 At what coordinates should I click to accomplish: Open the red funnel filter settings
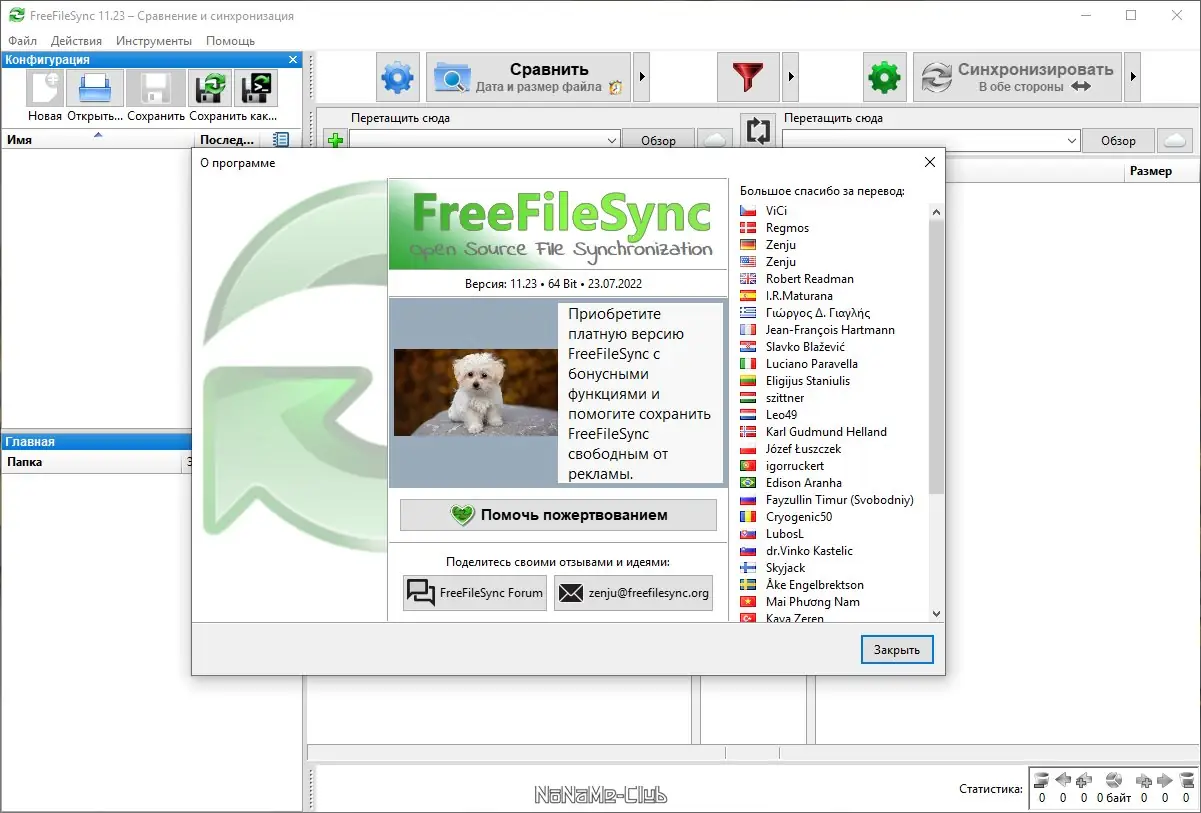pos(748,77)
